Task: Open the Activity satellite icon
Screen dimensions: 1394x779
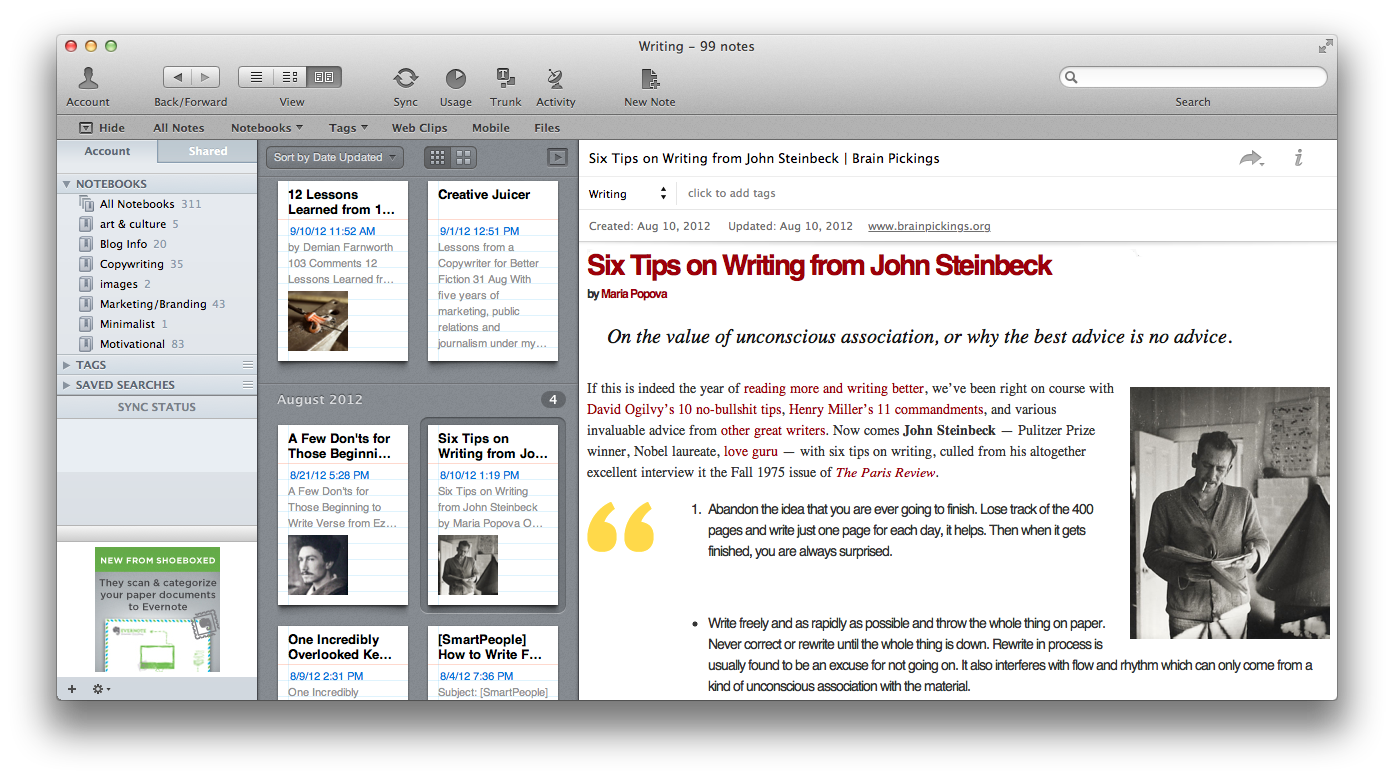Action: click(555, 79)
